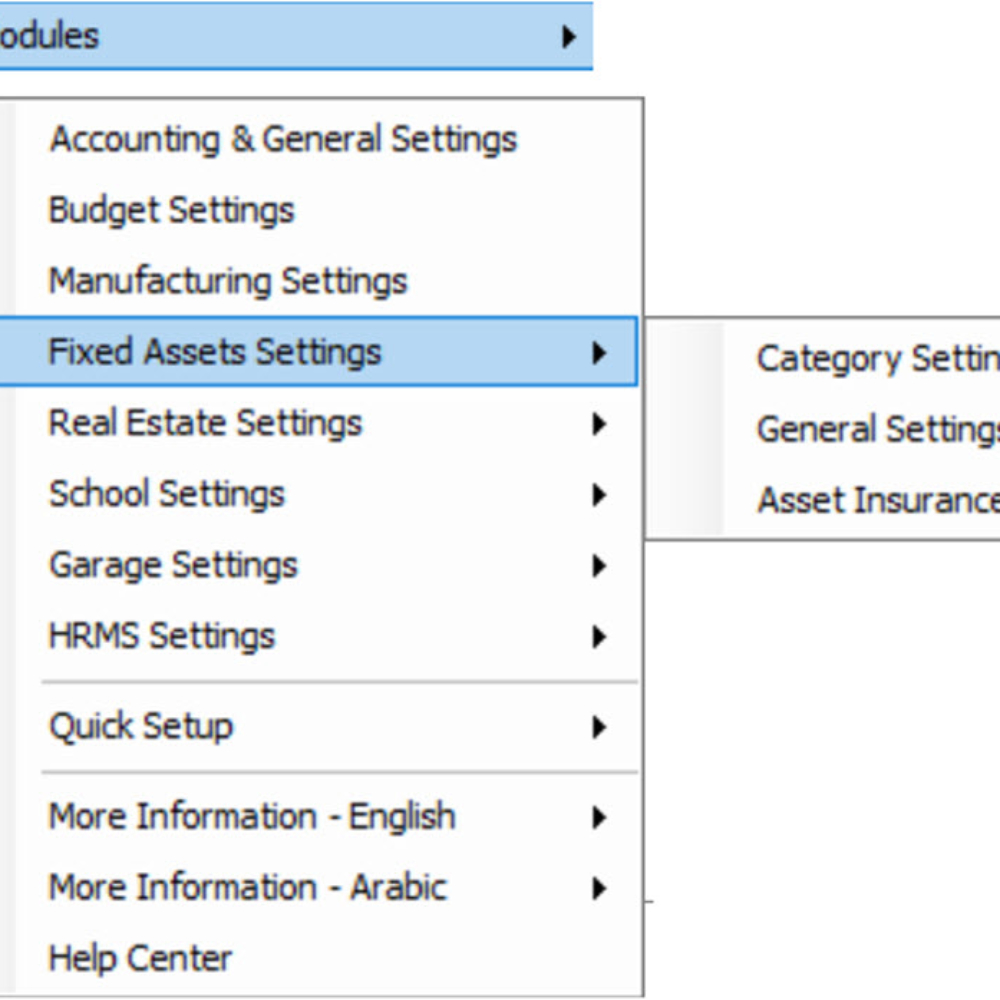Expand the Real Estate Settings submenu arrow
This screenshot has width=1000, height=1000.
598,423
